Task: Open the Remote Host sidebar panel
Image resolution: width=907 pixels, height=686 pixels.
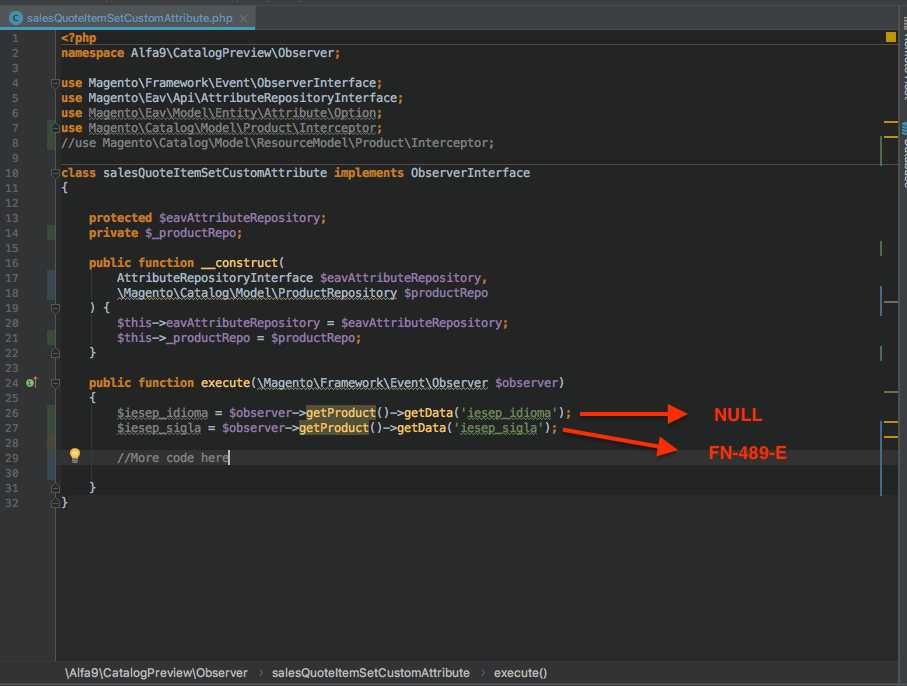Action: (903, 60)
